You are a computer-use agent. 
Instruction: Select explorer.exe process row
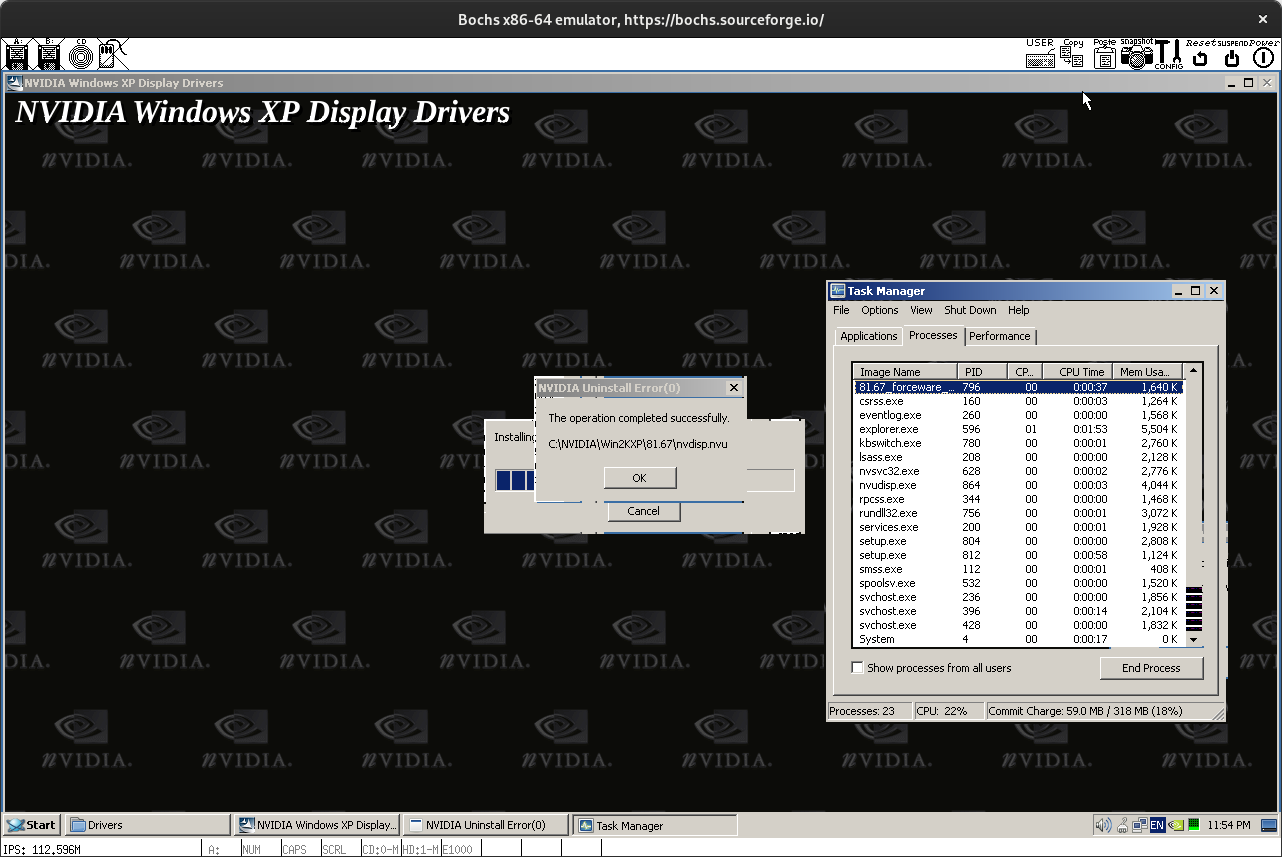point(1018,429)
